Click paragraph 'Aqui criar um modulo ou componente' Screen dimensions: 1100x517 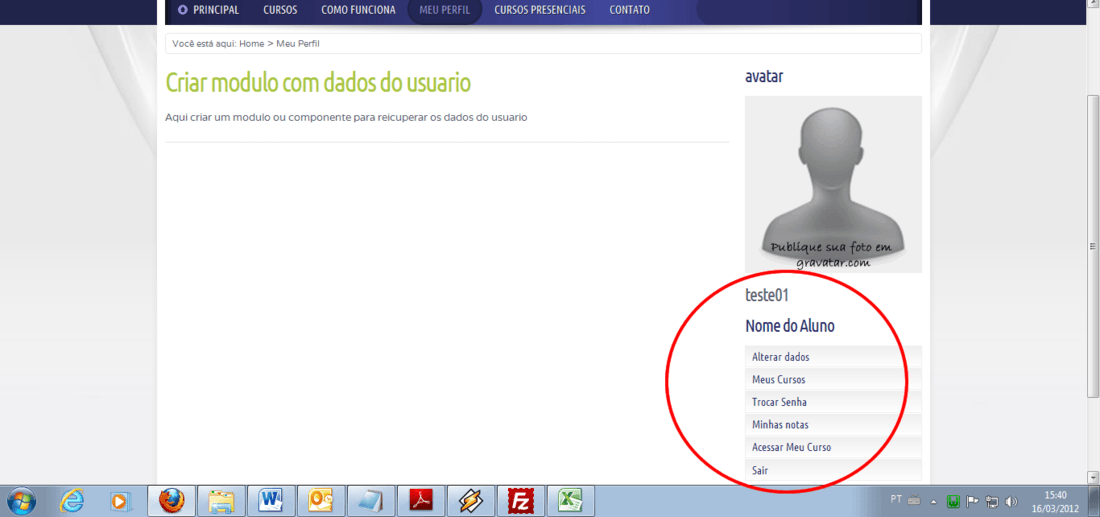(x=346, y=117)
